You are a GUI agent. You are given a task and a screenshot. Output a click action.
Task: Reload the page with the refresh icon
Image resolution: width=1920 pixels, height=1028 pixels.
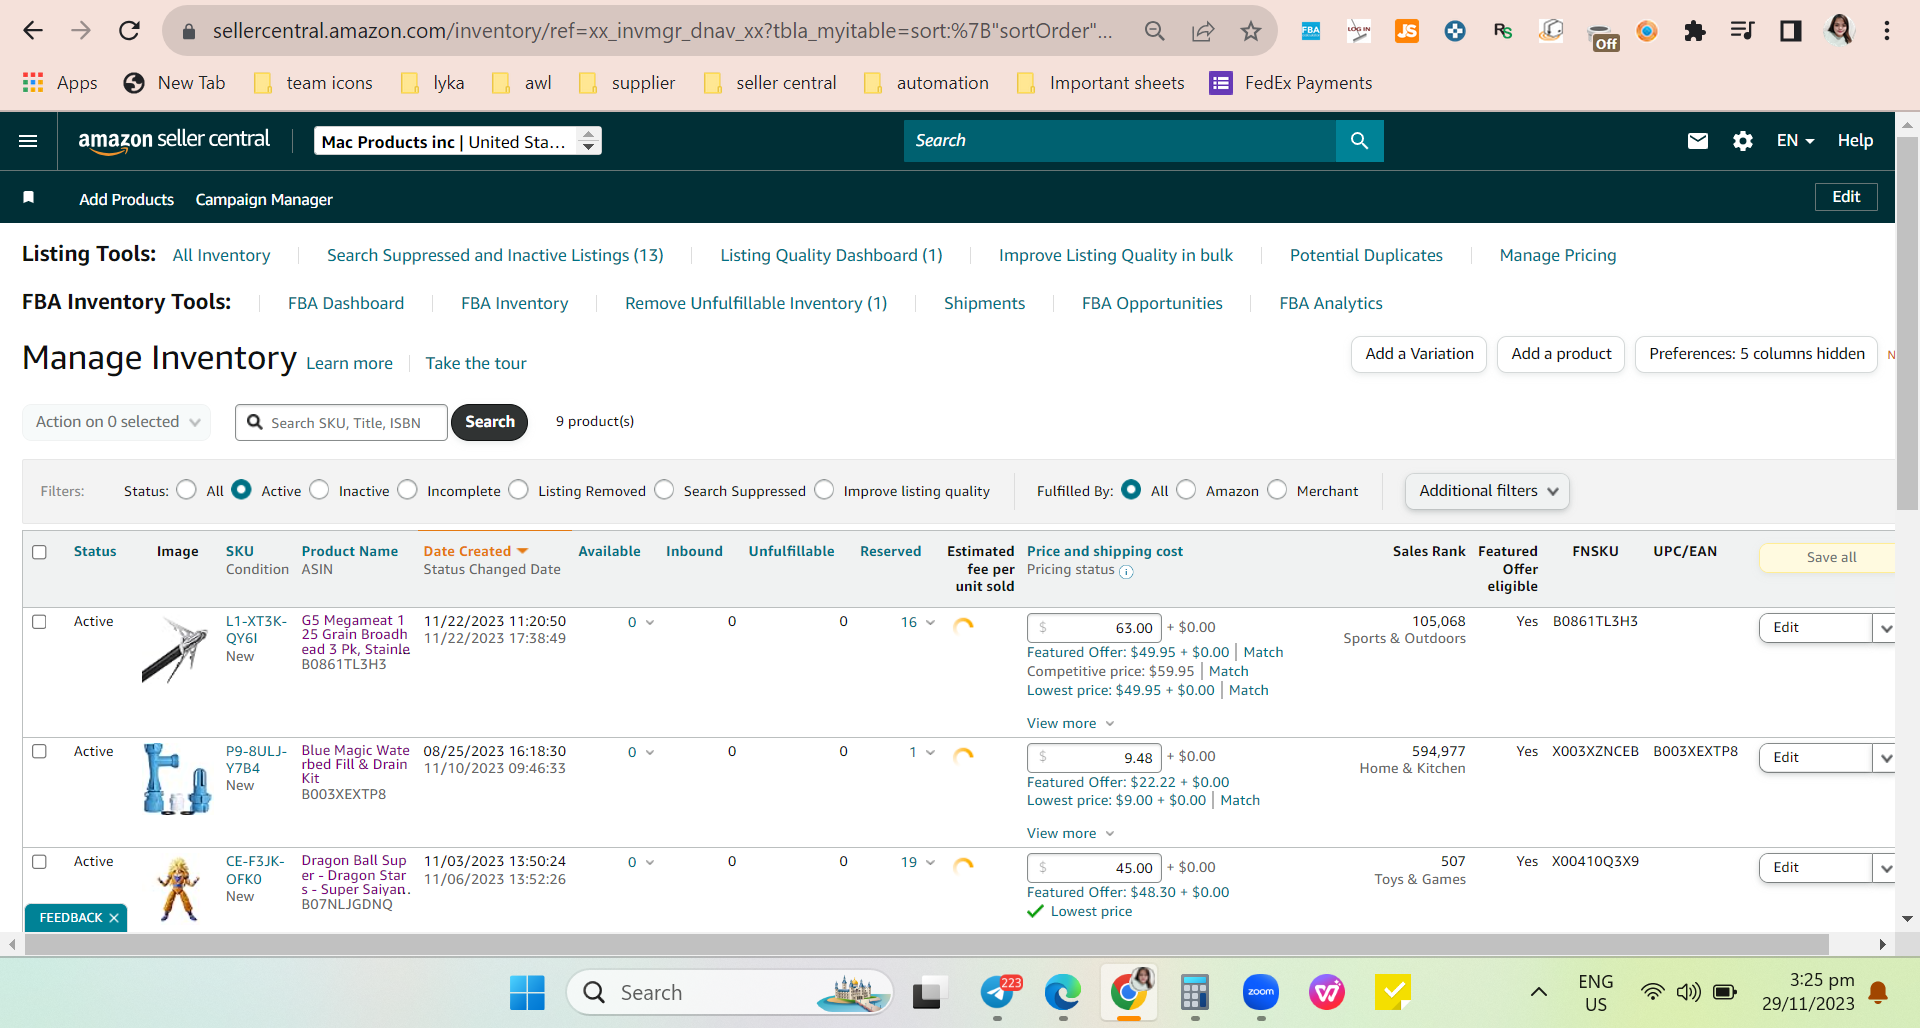[129, 31]
